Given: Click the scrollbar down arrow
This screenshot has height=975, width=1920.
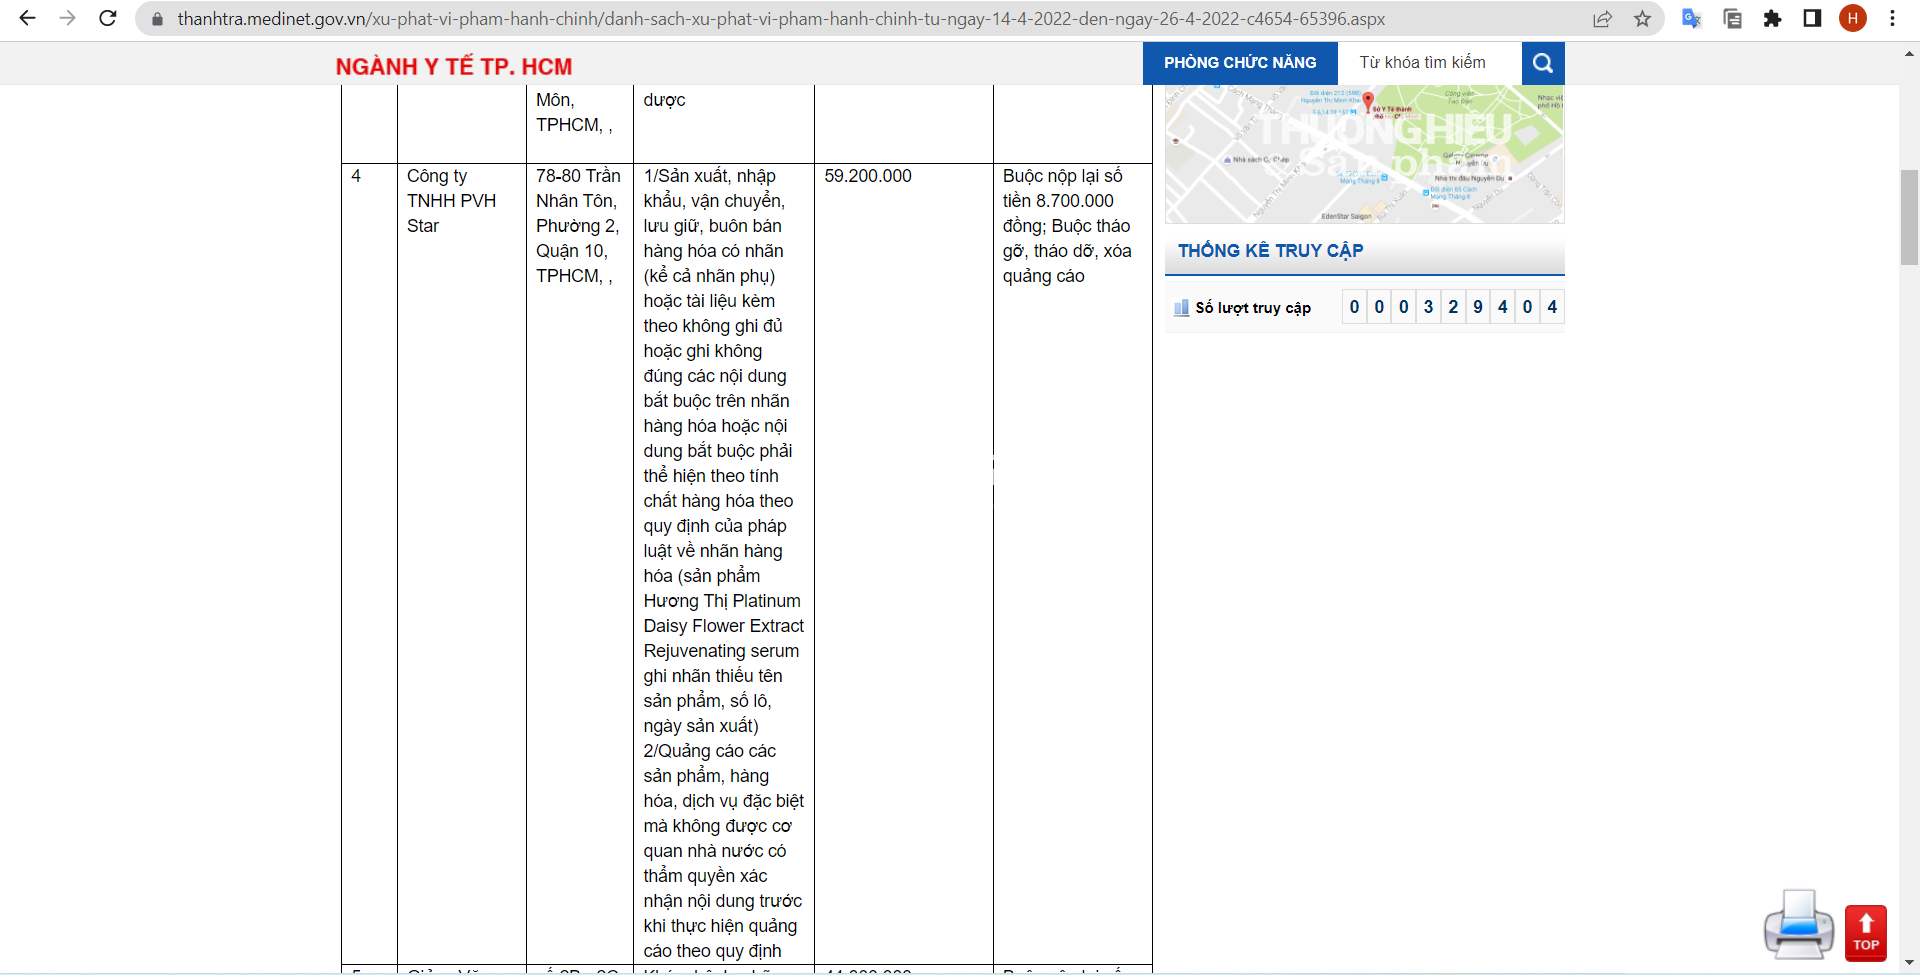Looking at the screenshot, I should pyautogui.click(x=1909, y=963).
